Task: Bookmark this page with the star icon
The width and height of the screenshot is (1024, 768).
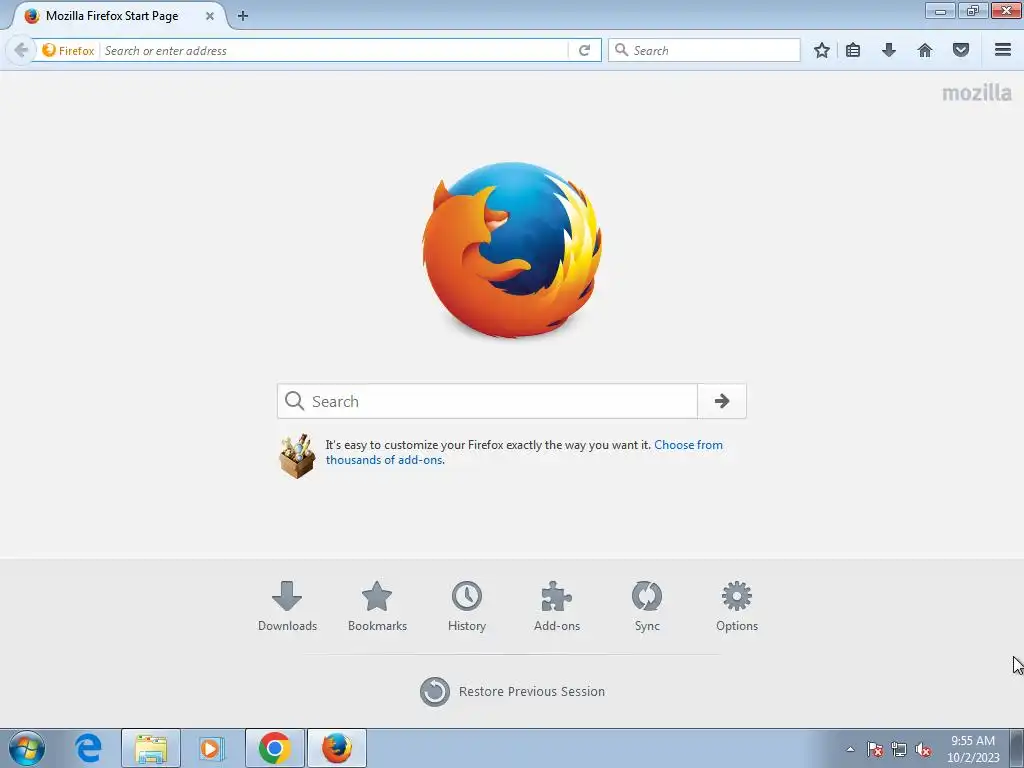Action: pyautogui.click(x=822, y=50)
